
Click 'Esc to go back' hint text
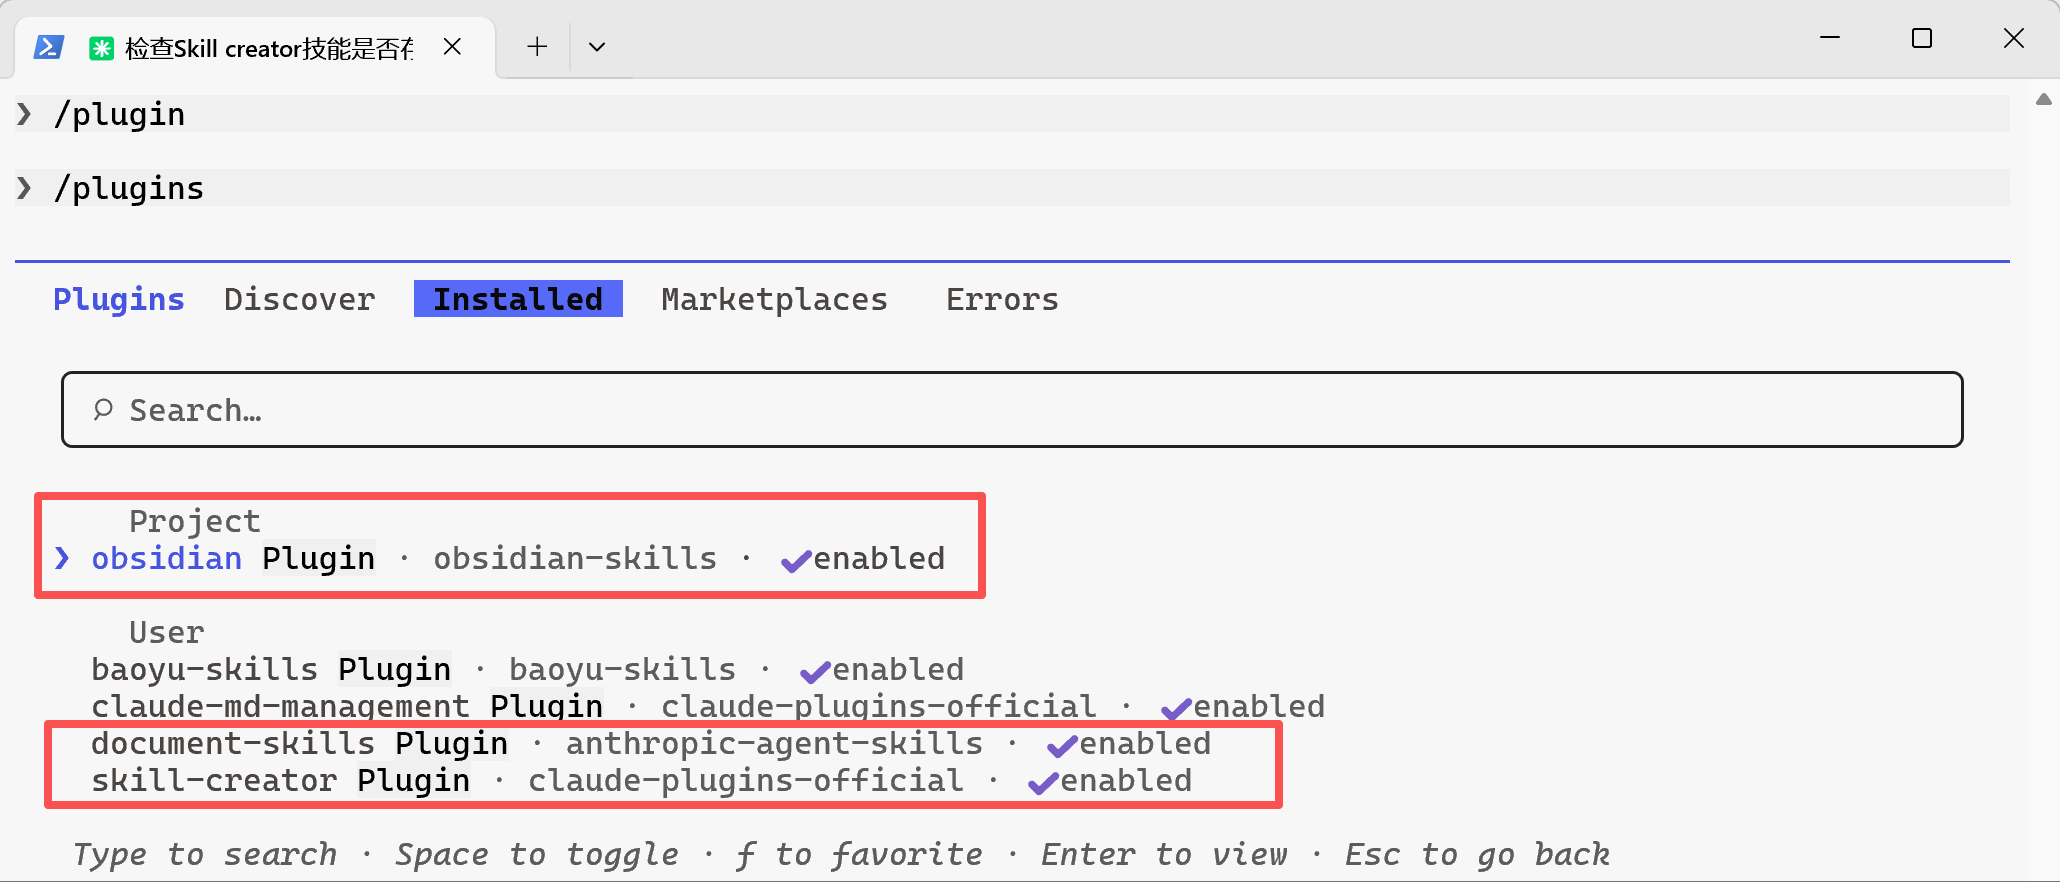1477,854
